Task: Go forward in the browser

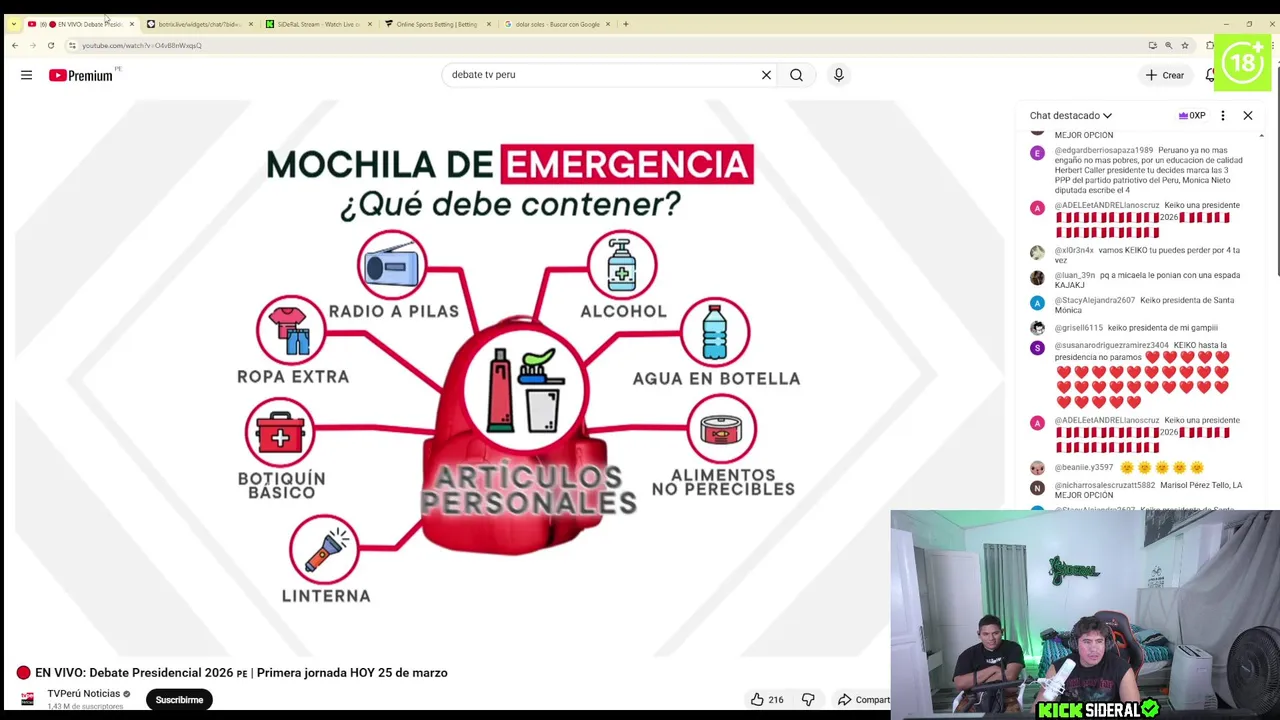Action: [x=34, y=45]
